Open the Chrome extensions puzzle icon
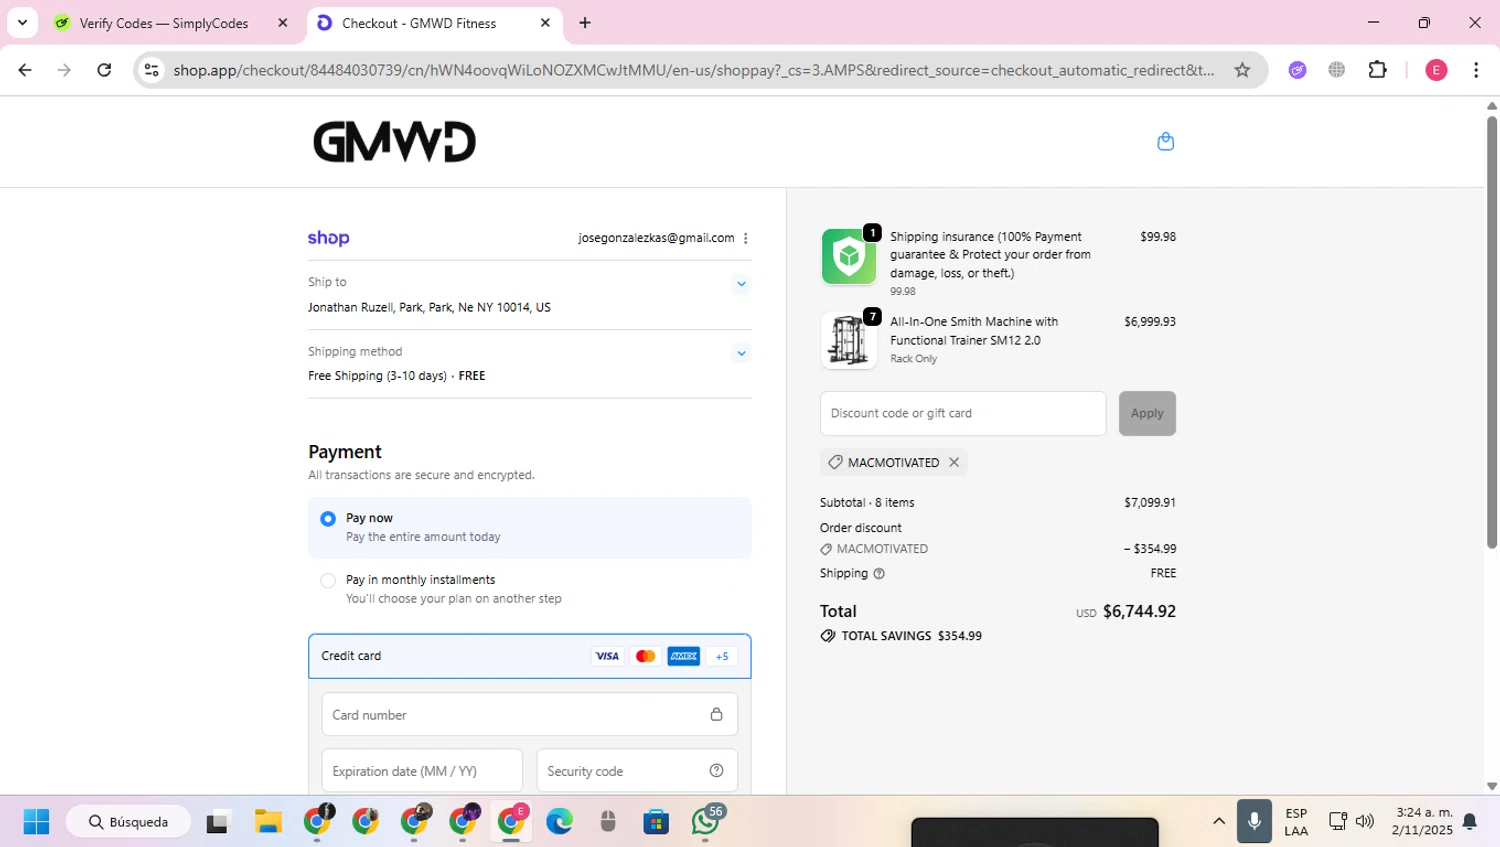The height and width of the screenshot is (847, 1500). (x=1378, y=70)
